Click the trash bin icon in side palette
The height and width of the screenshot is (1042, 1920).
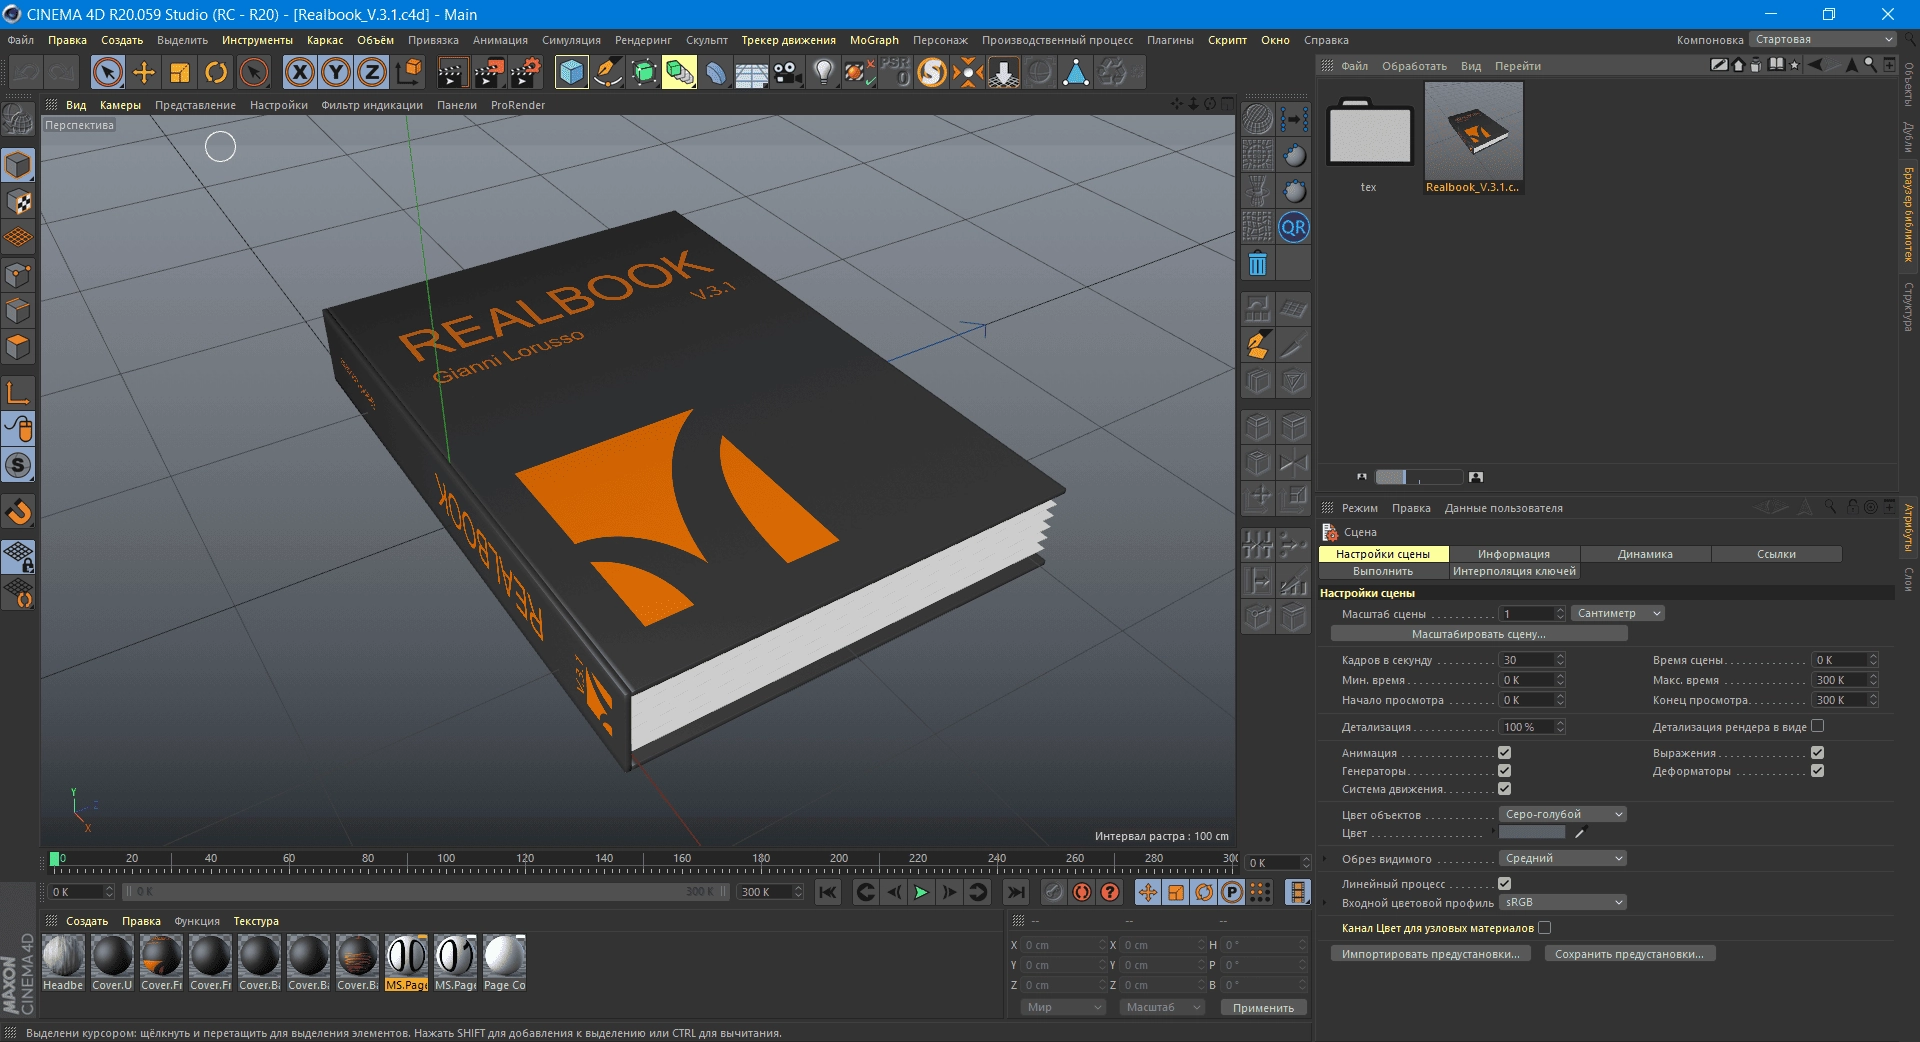[x=1258, y=263]
